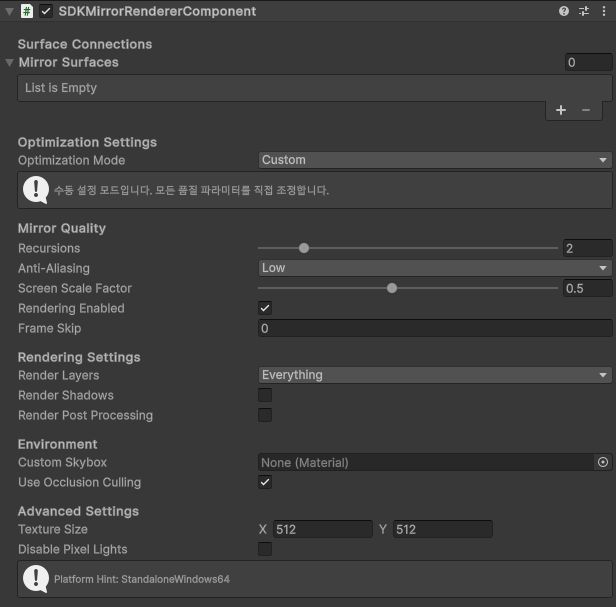Open Custom Skybox material object picker
Image resolution: width=616 pixels, height=607 pixels.
coord(603,462)
